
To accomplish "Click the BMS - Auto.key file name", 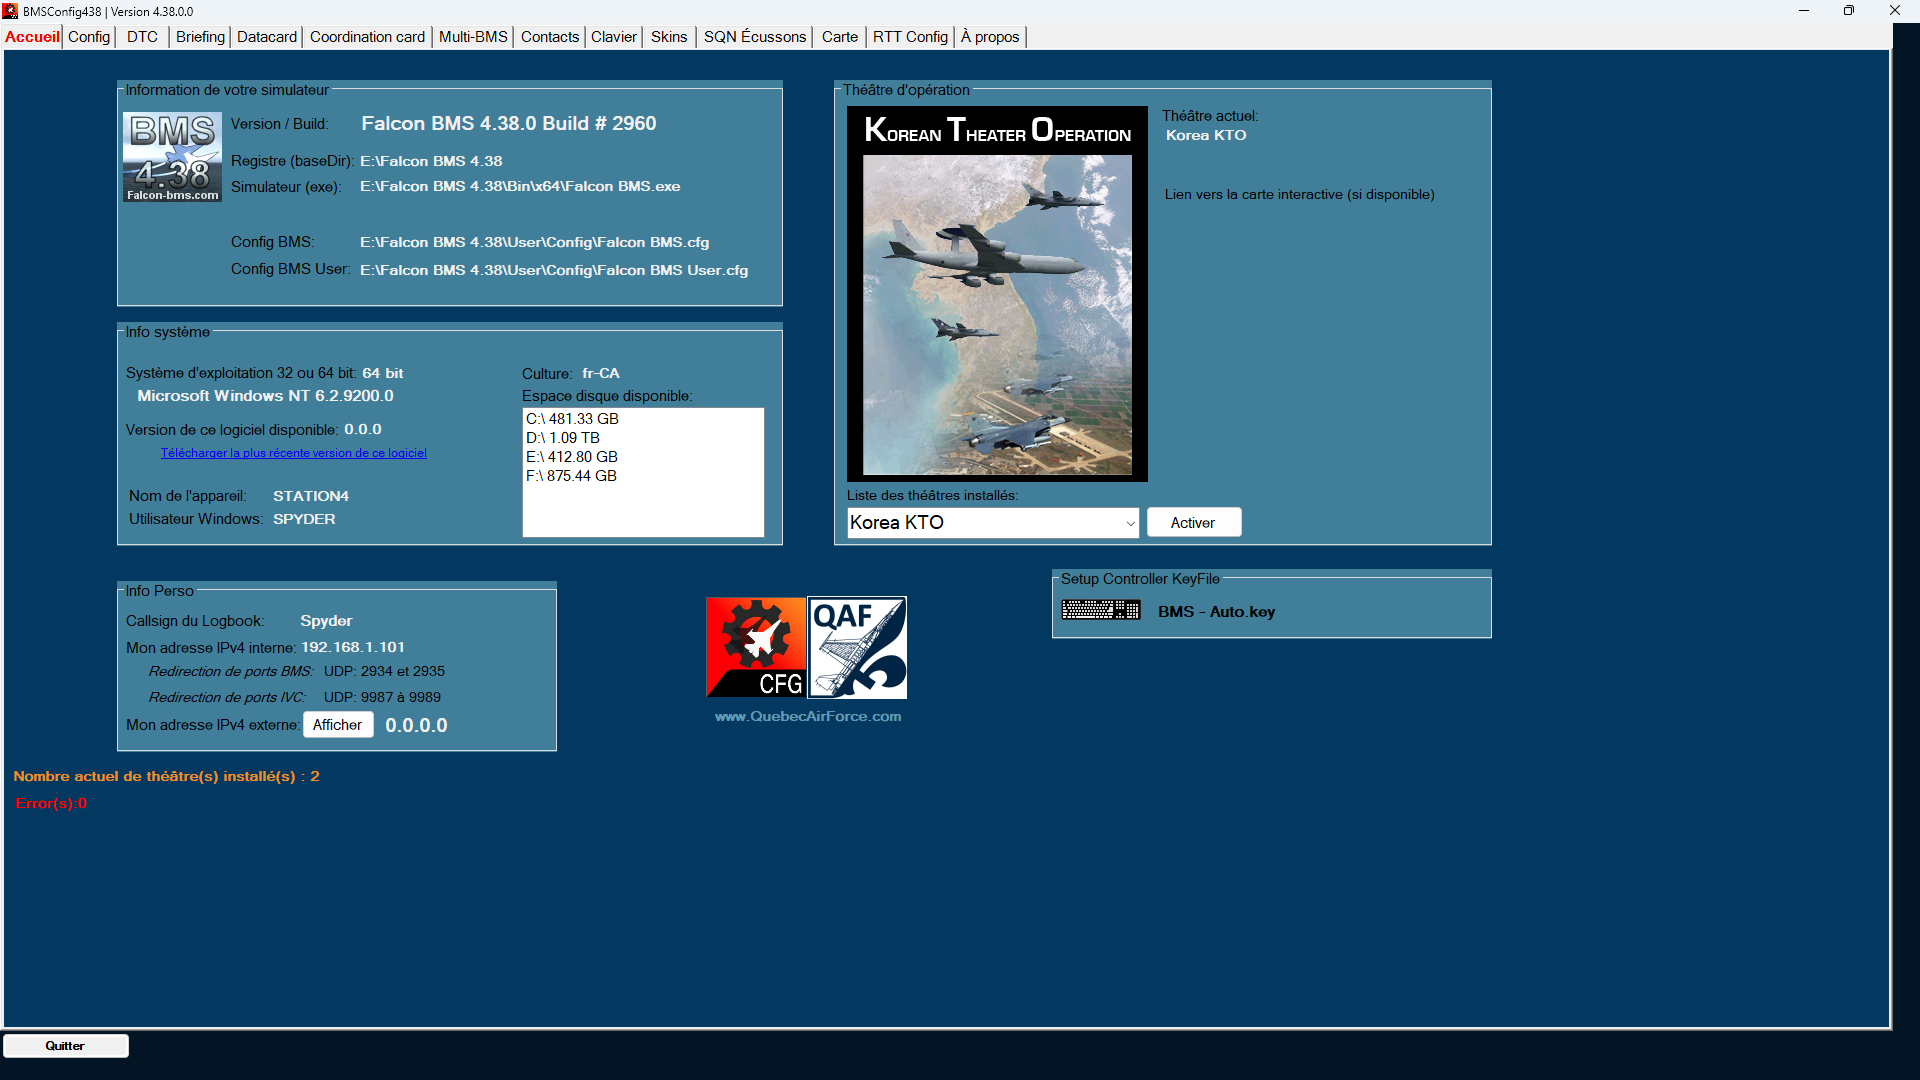I will (x=1216, y=612).
